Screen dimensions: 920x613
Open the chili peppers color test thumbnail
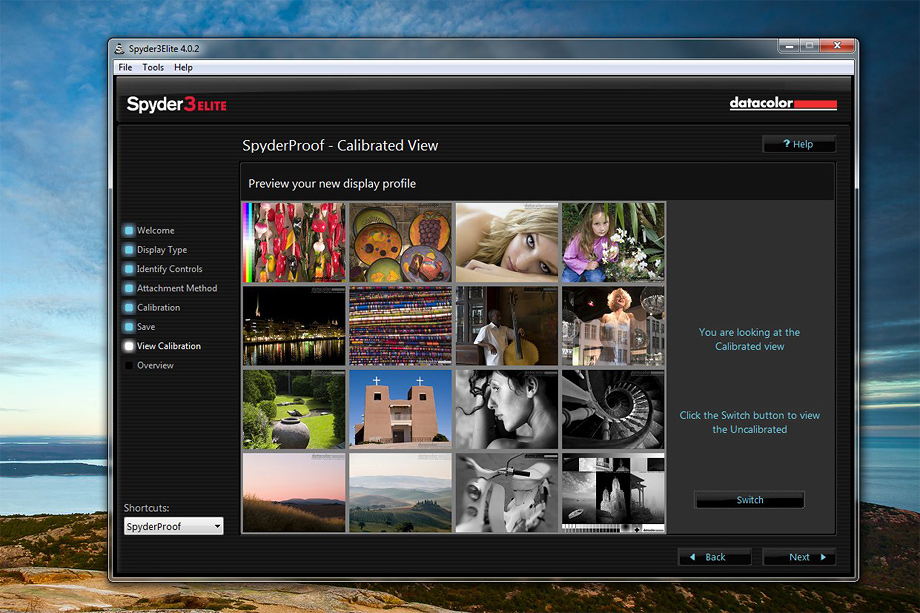point(294,242)
